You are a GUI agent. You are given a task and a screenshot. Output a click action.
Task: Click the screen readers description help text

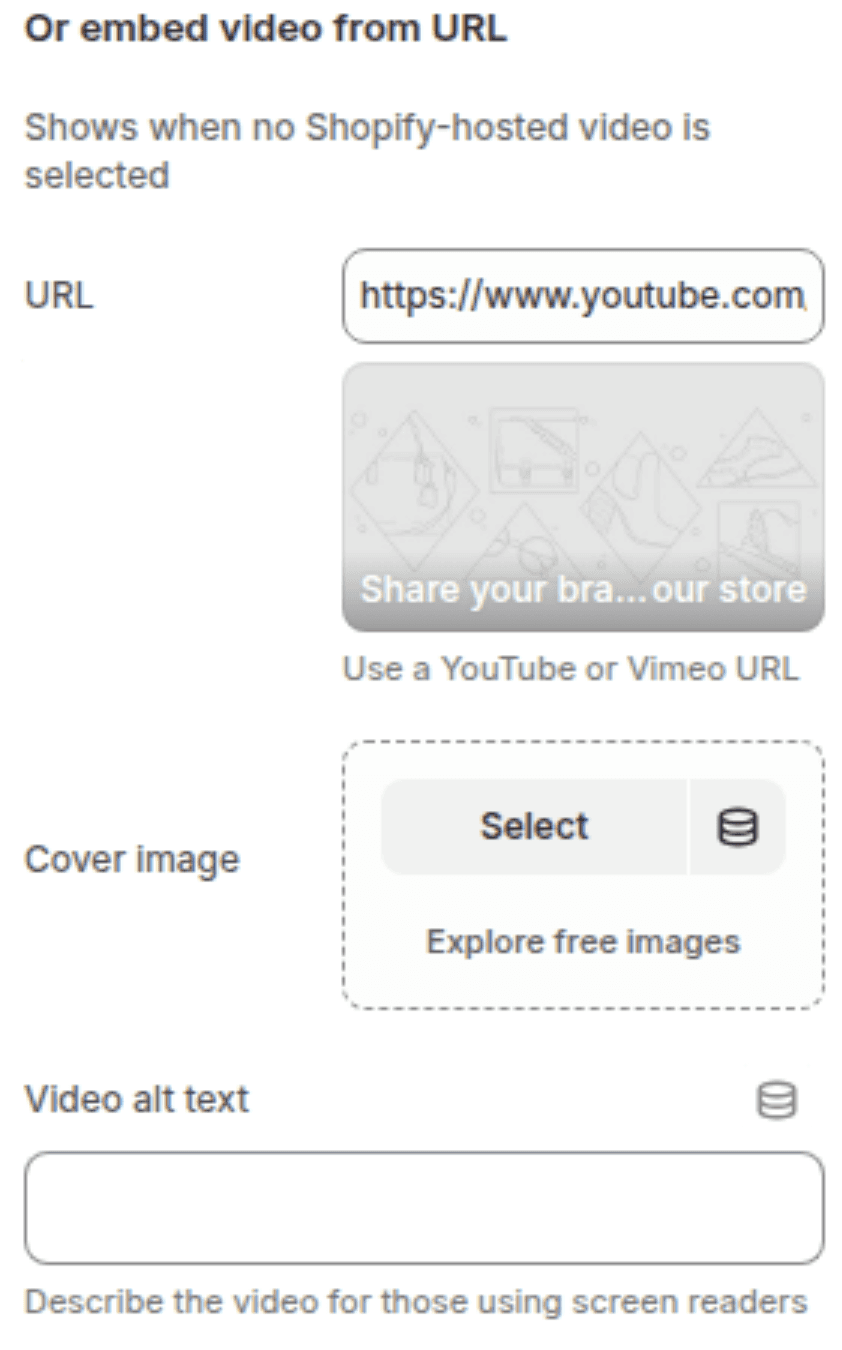tap(415, 1303)
